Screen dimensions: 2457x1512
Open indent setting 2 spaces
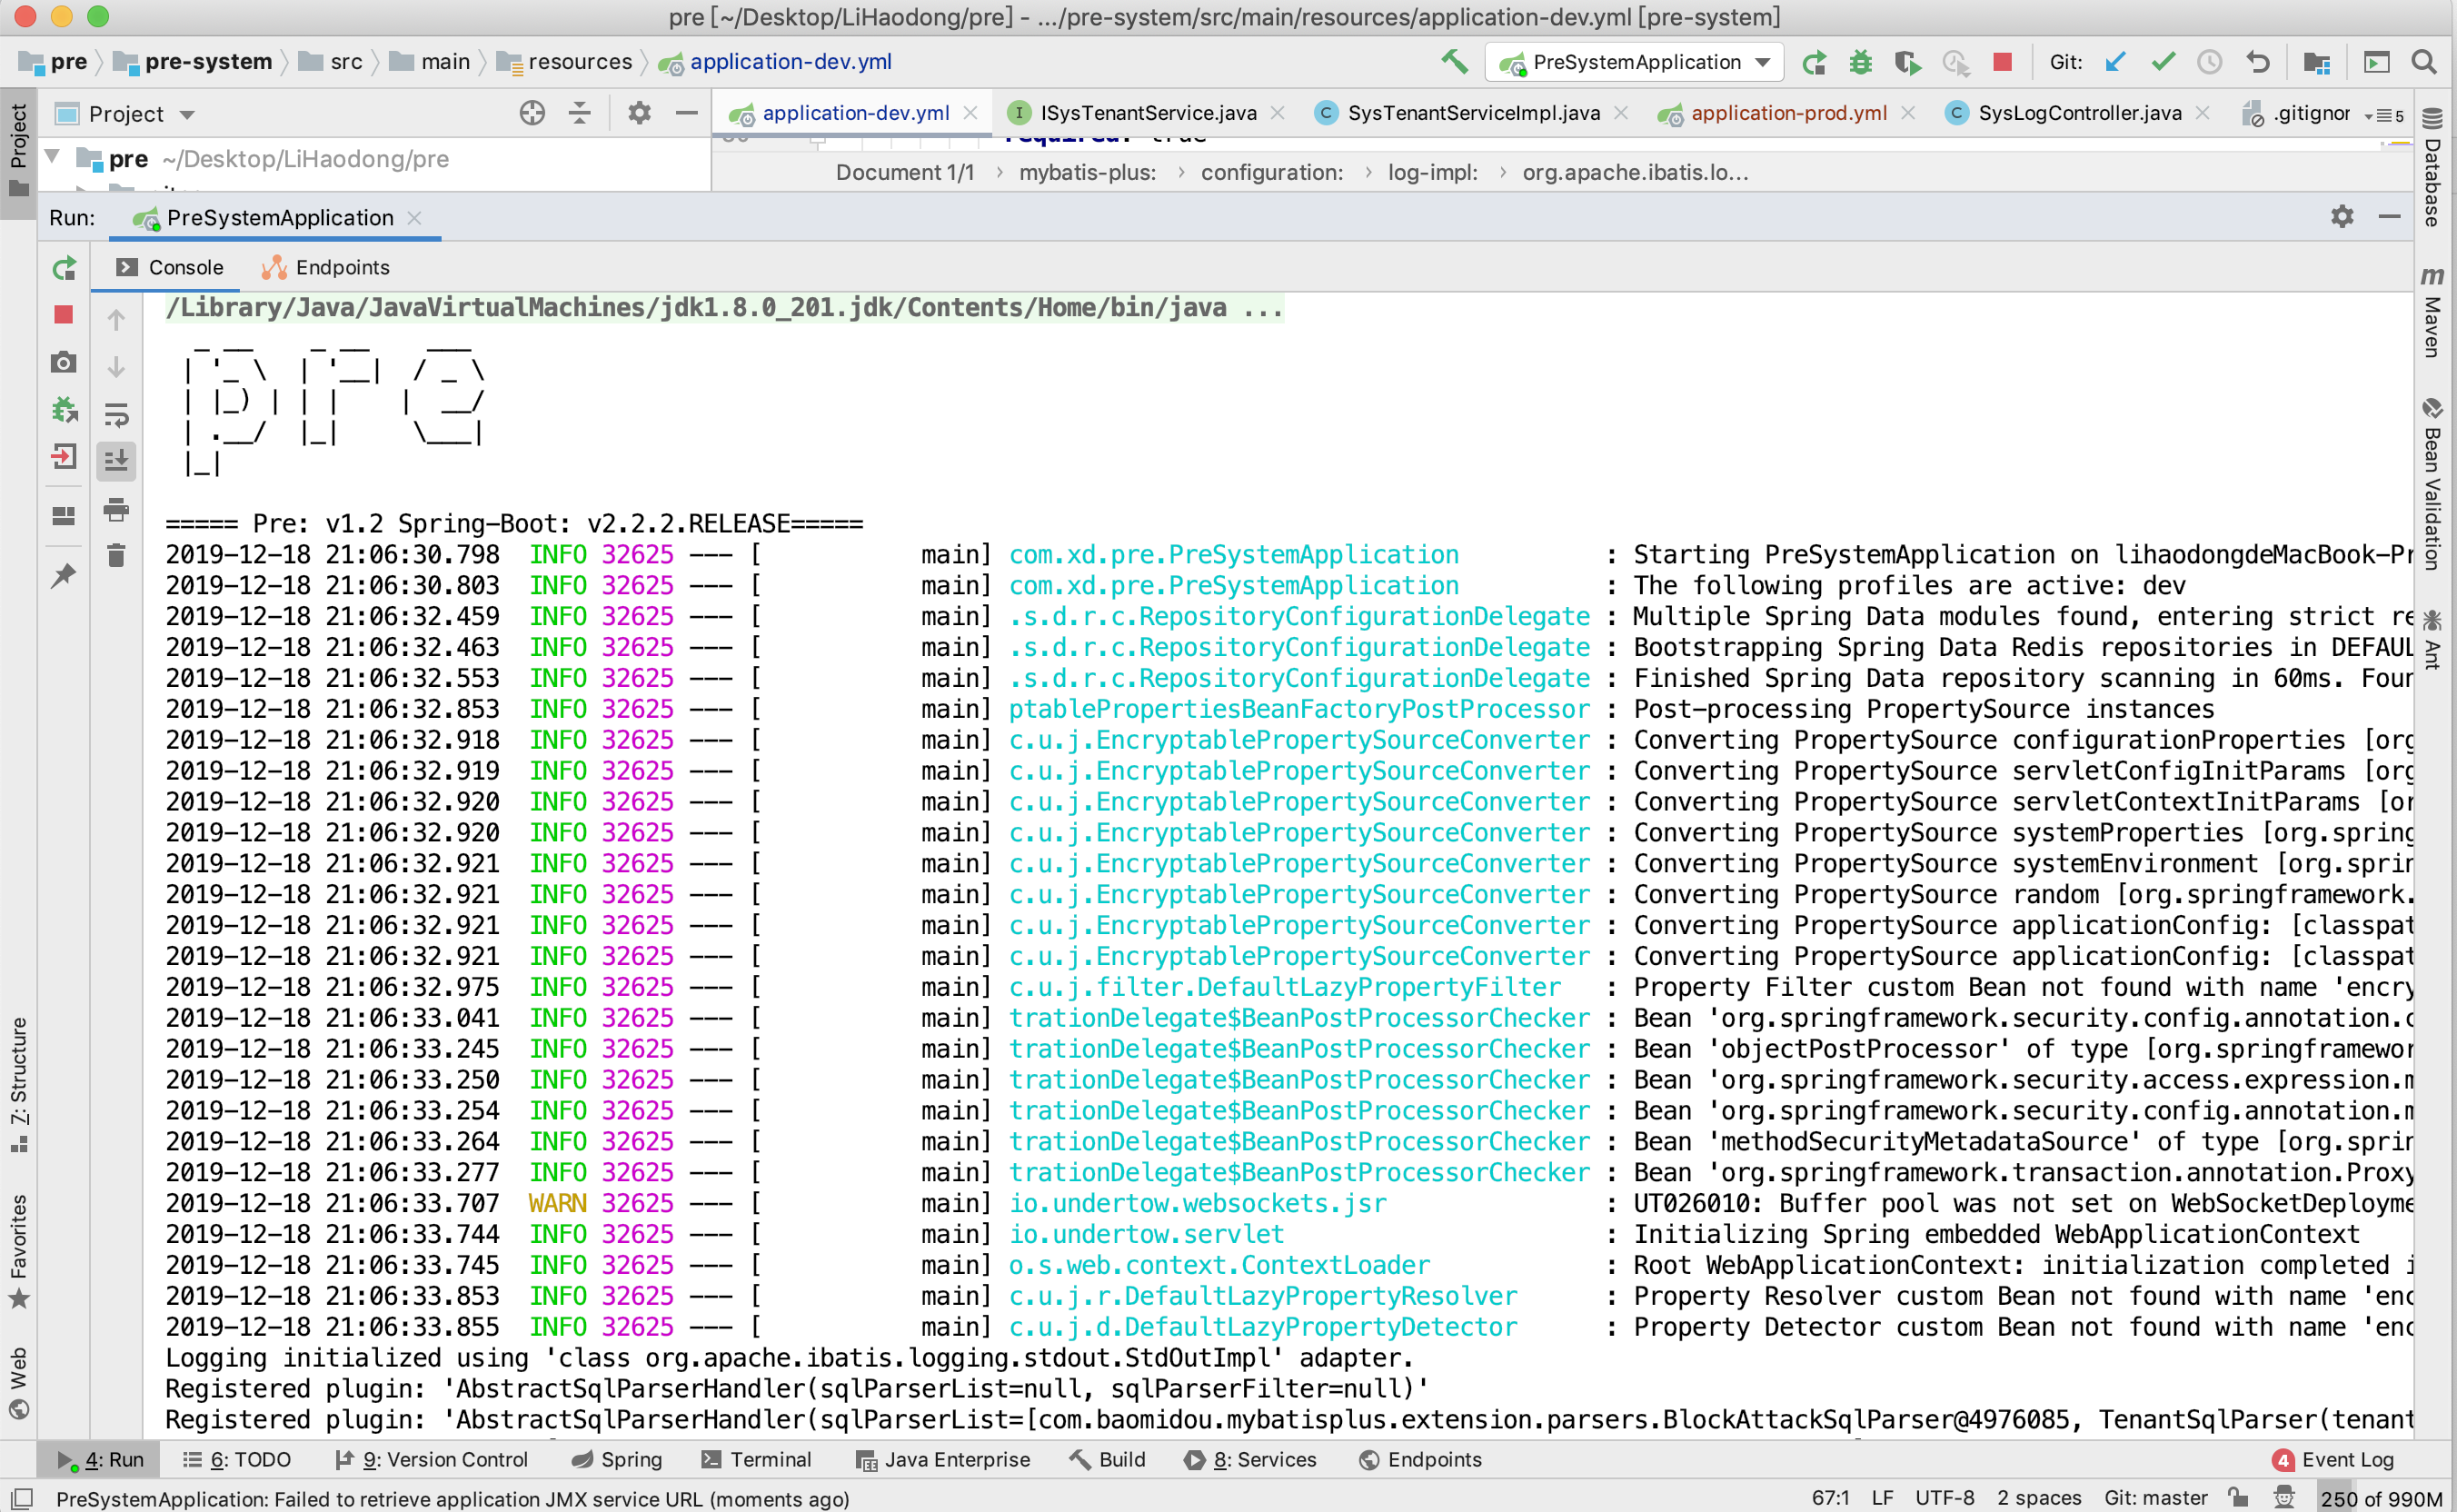2039,1498
